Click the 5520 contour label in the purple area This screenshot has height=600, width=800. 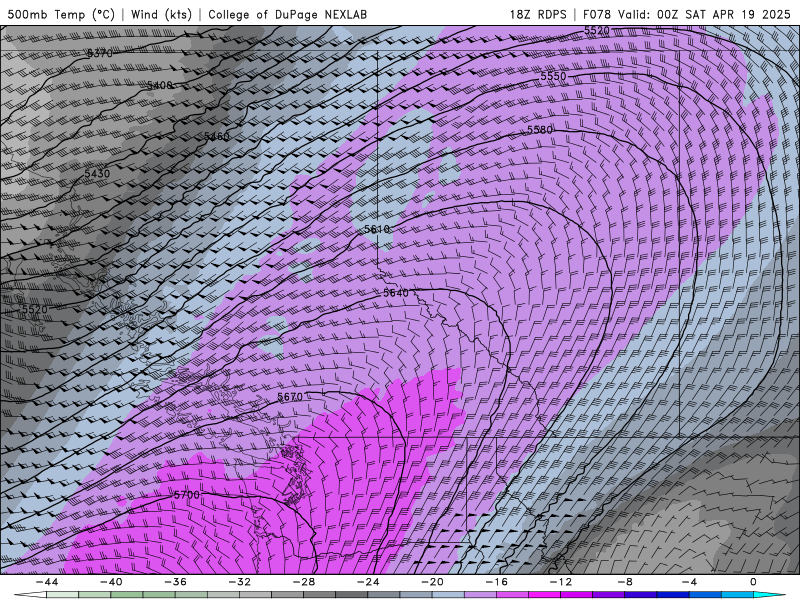(596, 31)
